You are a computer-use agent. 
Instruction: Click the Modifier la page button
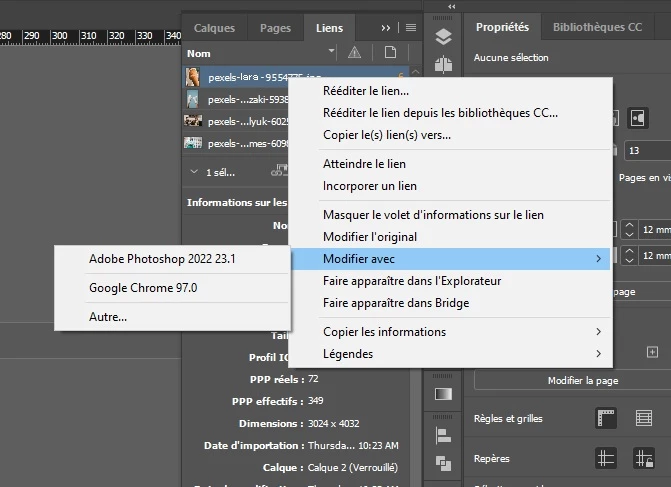(583, 380)
